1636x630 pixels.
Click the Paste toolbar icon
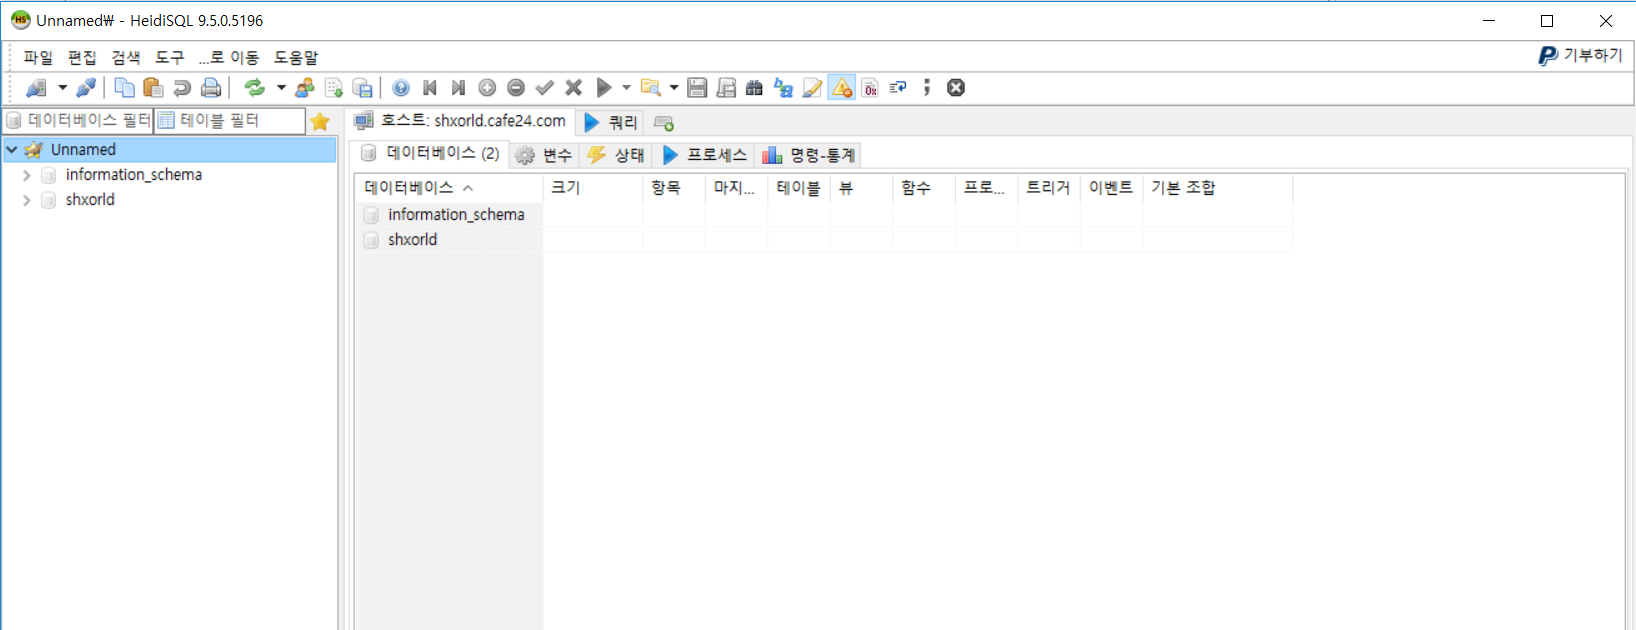coord(153,88)
